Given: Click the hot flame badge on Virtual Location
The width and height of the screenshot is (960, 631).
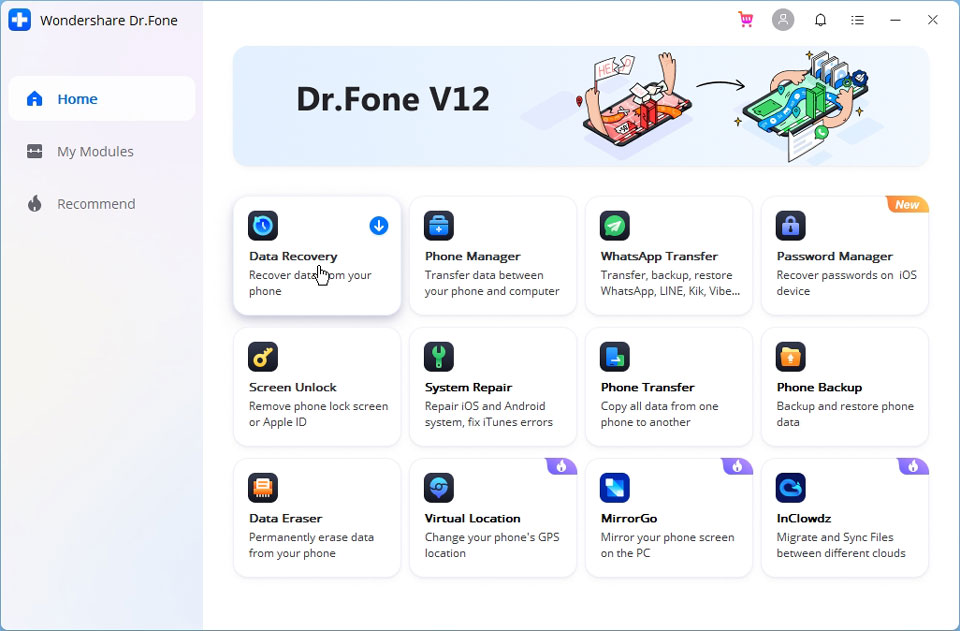Looking at the screenshot, I should click(x=561, y=466).
